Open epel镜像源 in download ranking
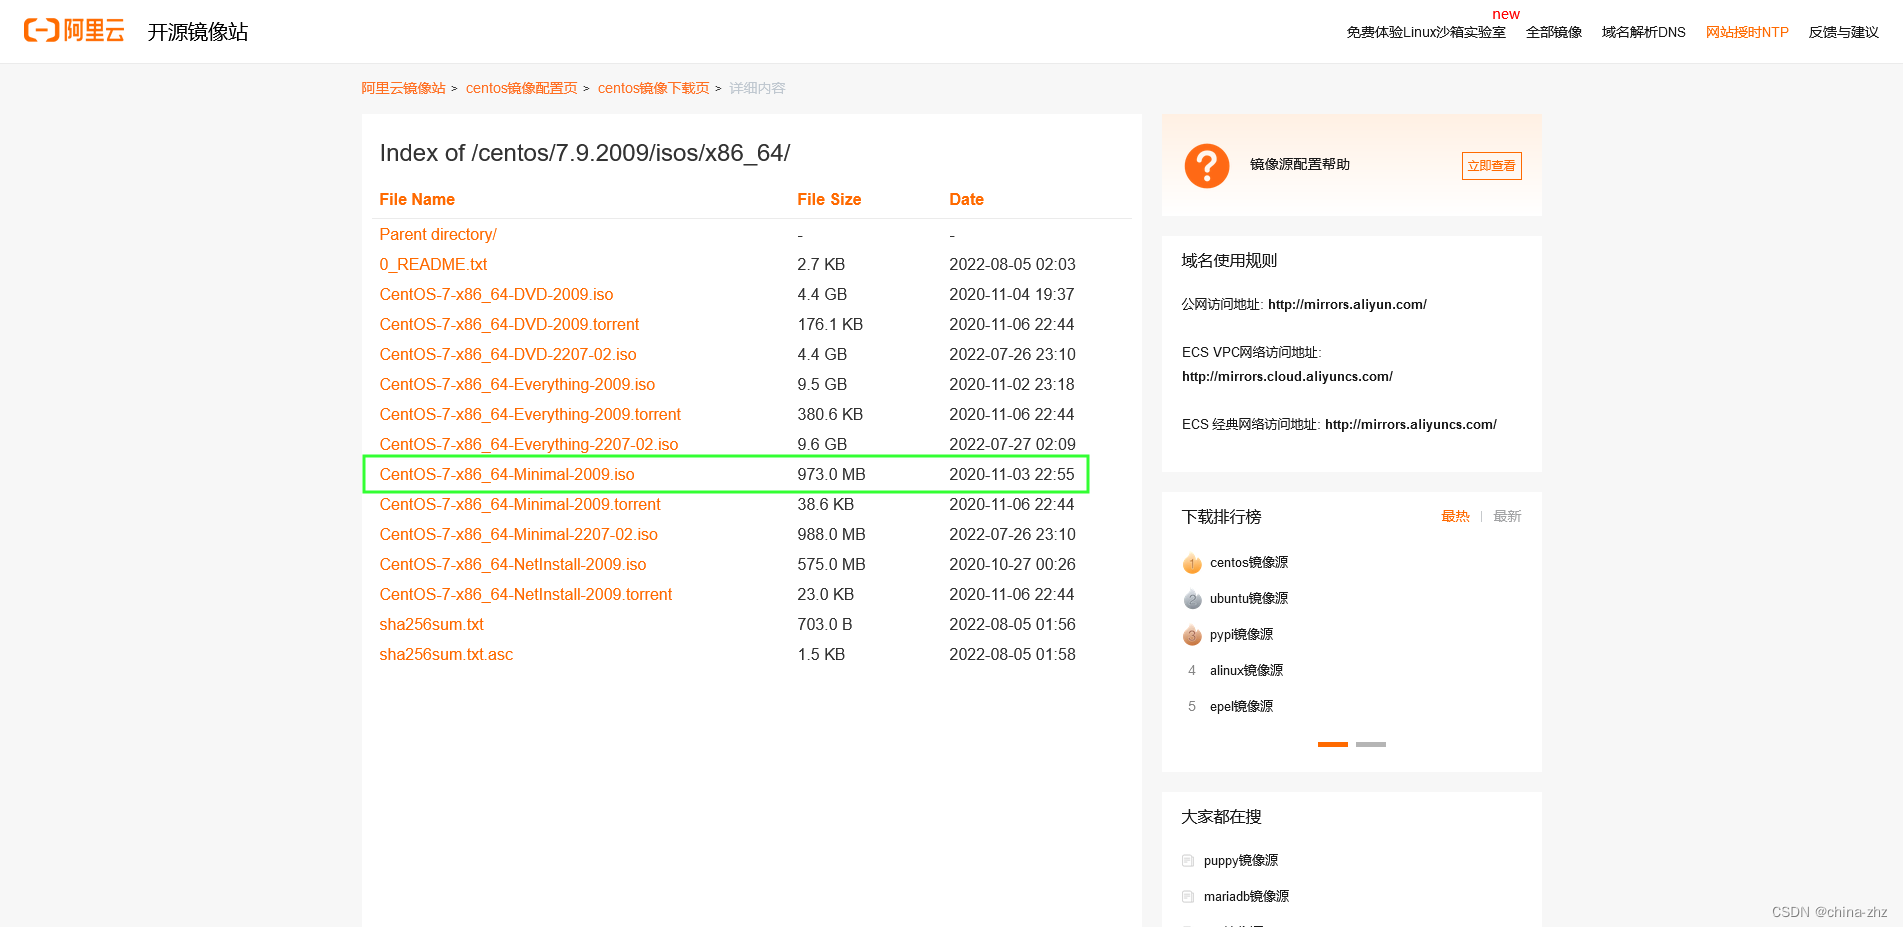 [x=1241, y=707]
